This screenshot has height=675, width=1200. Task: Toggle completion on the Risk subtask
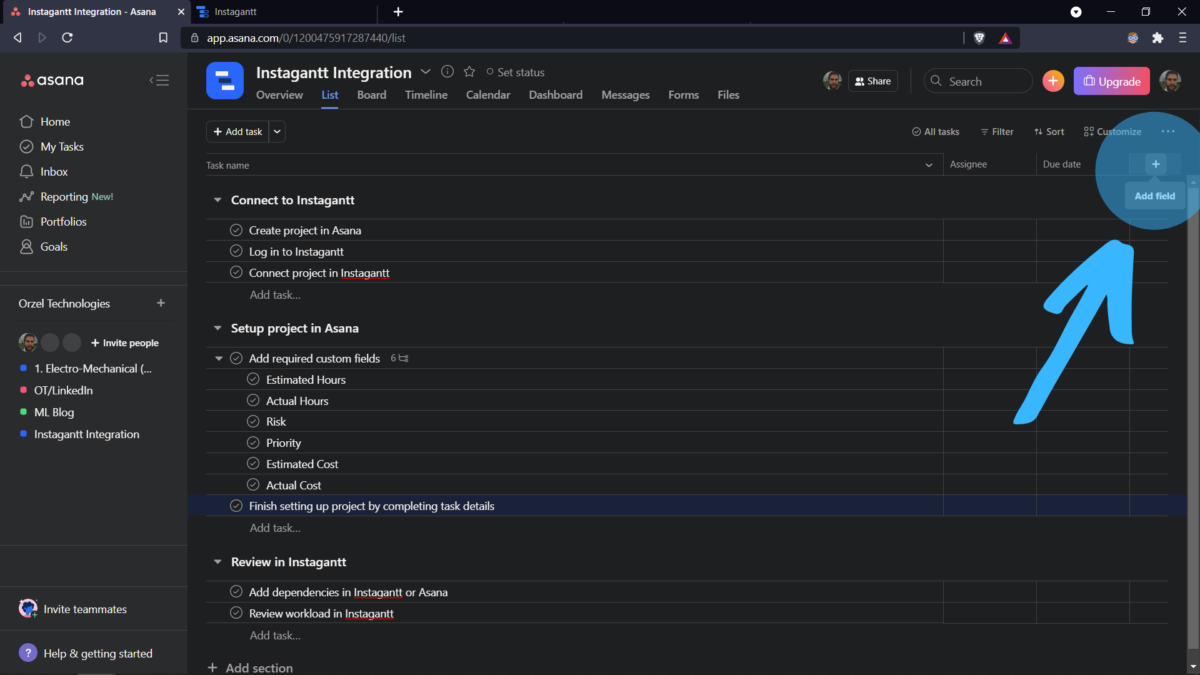pos(252,421)
